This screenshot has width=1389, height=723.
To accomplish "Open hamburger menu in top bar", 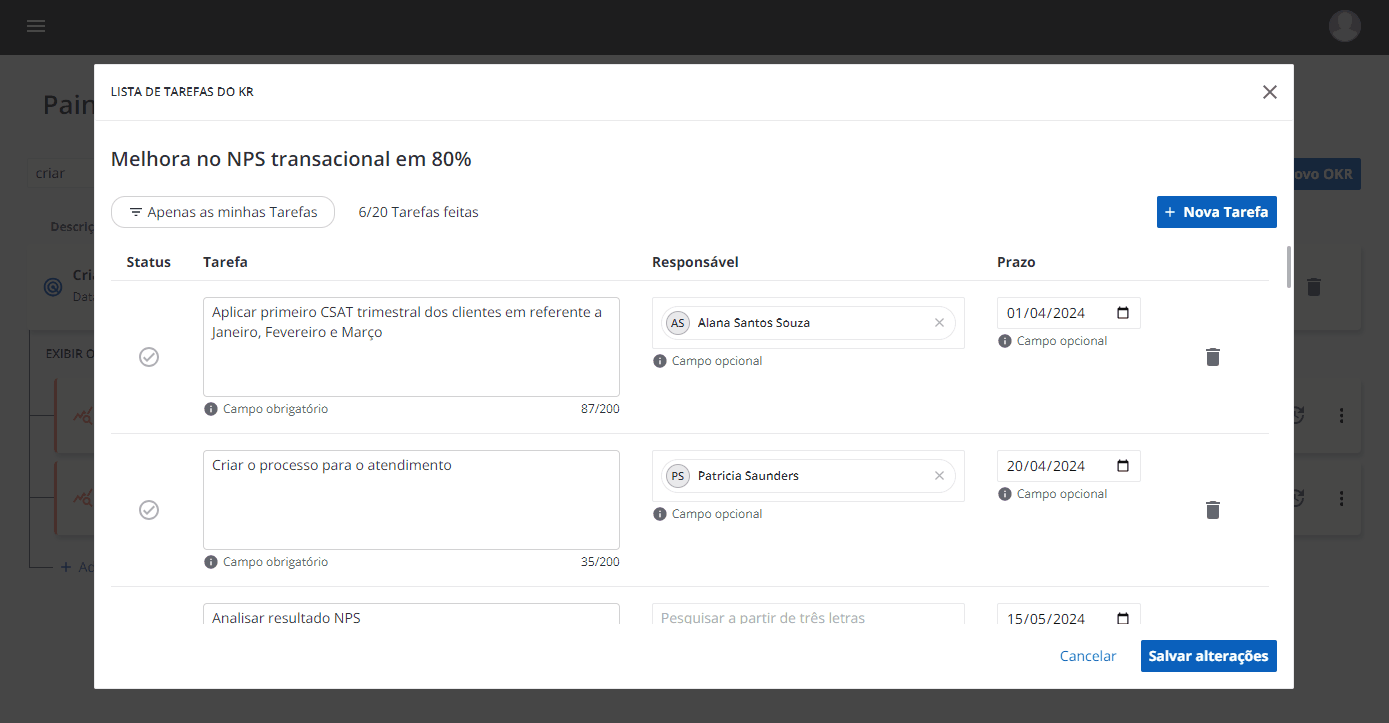I will tap(36, 26).
